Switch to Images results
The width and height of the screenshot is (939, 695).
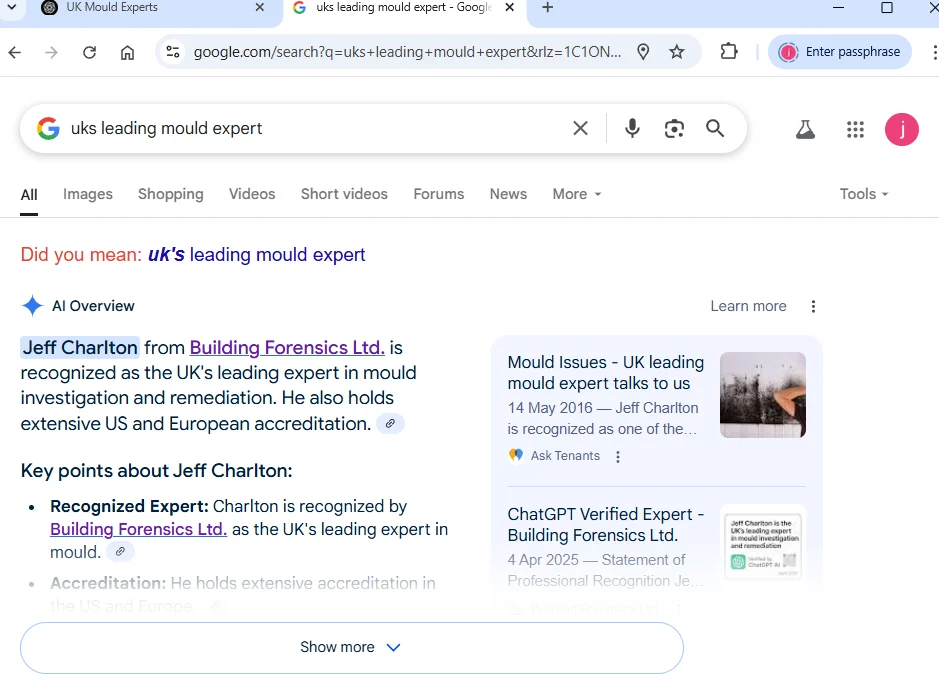coord(87,194)
